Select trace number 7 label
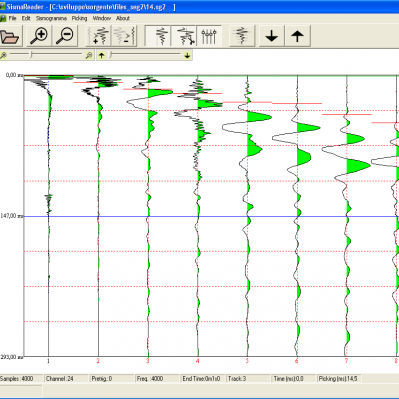 [x=346, y=361]
